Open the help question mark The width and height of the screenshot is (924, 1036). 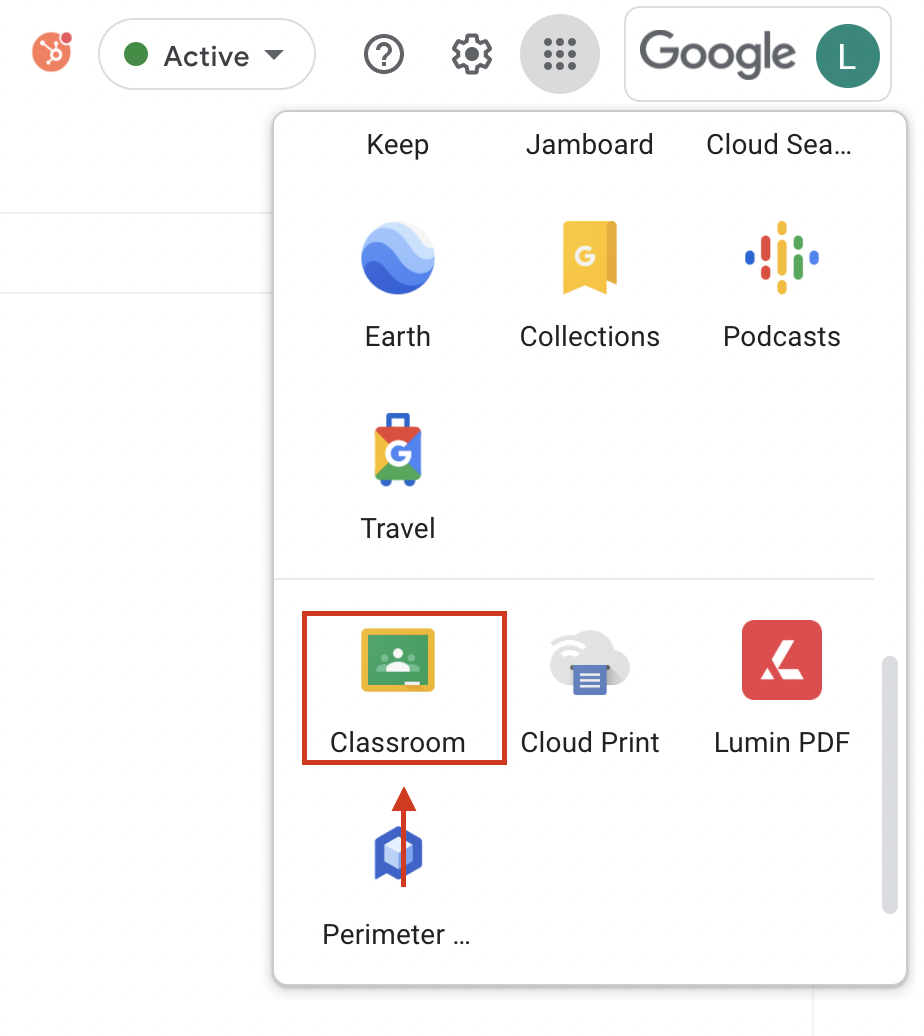point(384,54)
